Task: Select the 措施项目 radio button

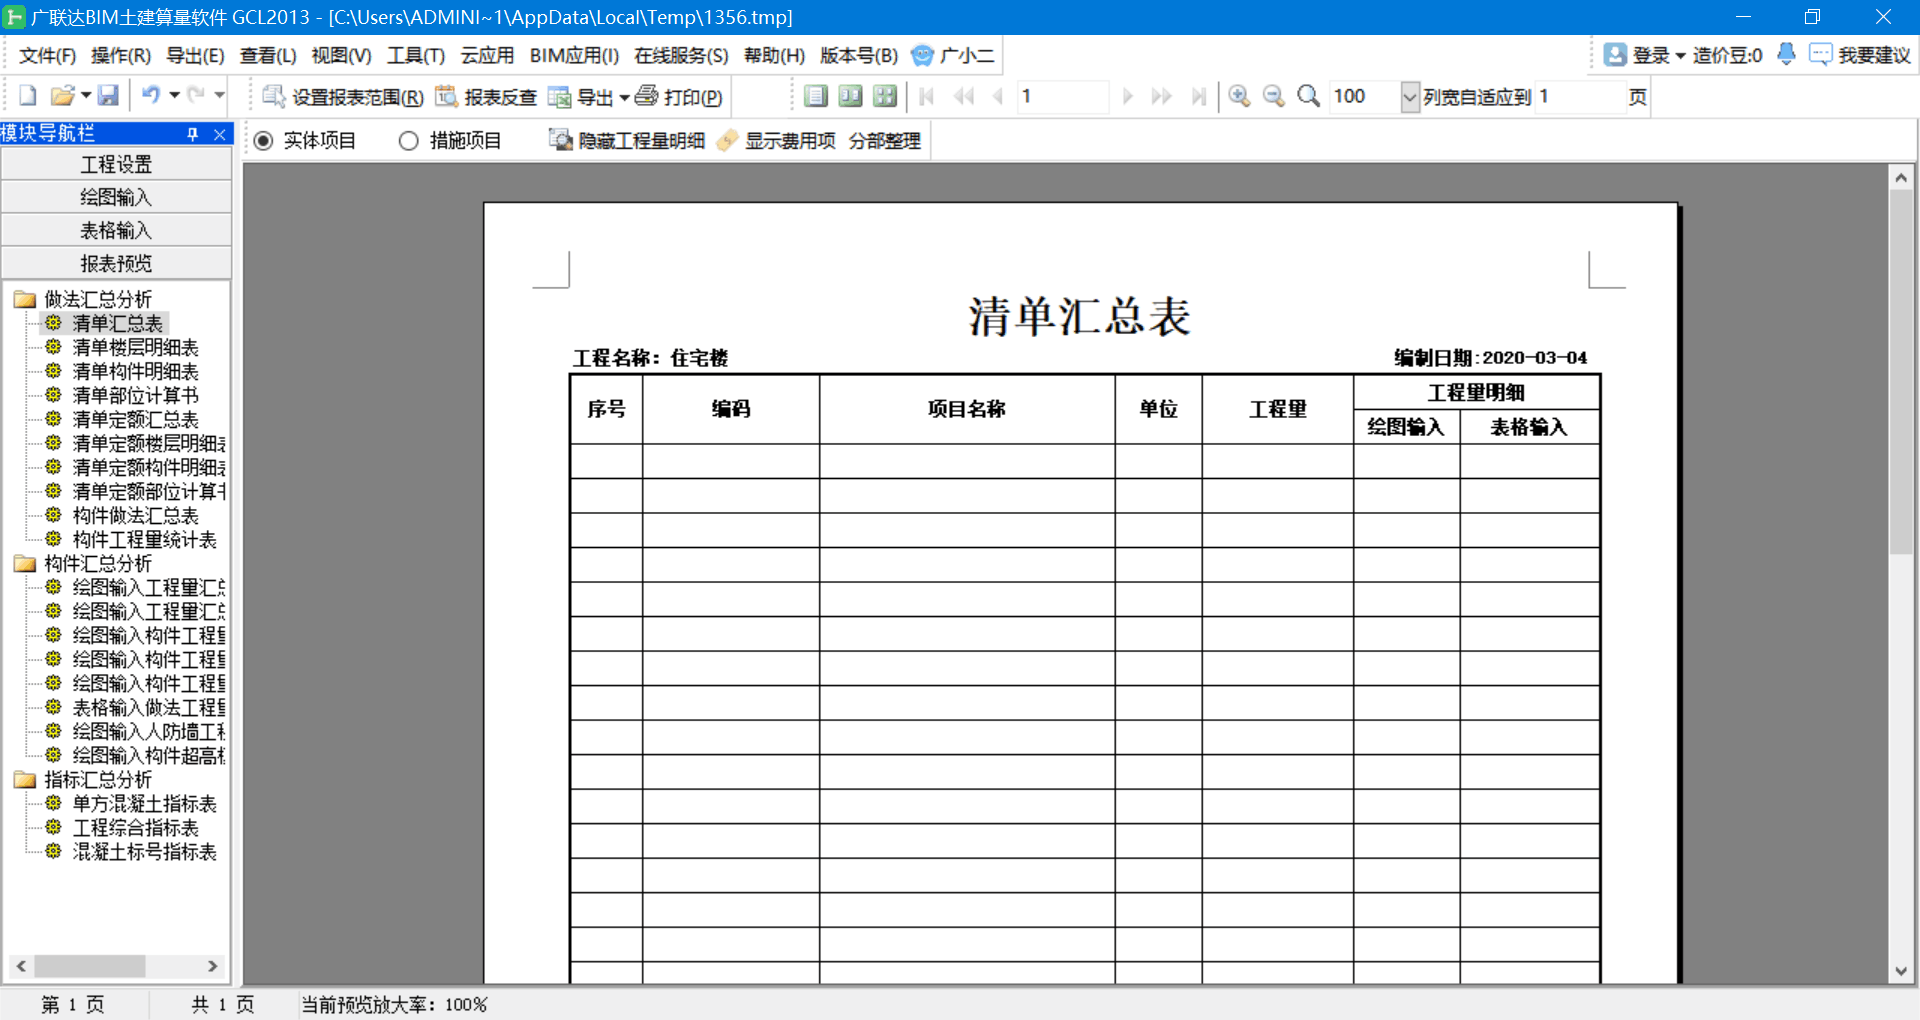Action: pyautogui.click(x=408, y=141)
